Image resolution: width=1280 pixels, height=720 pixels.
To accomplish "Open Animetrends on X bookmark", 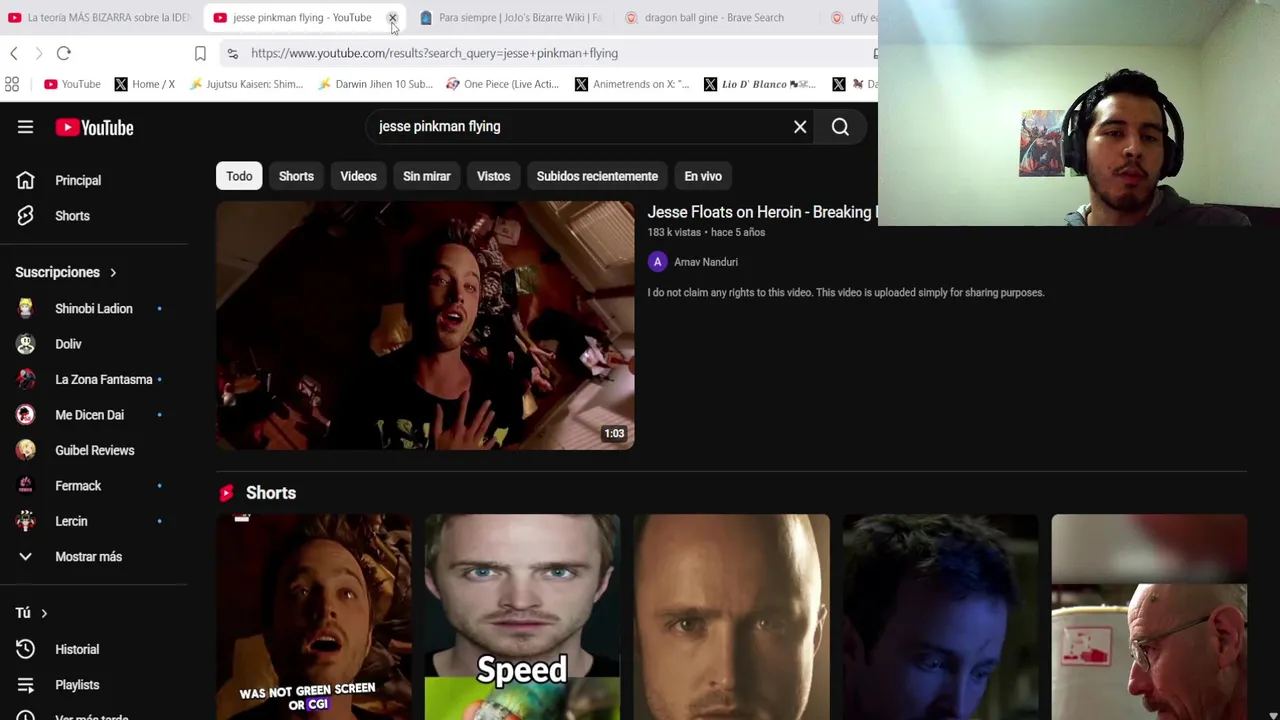I will pos(631,84).
